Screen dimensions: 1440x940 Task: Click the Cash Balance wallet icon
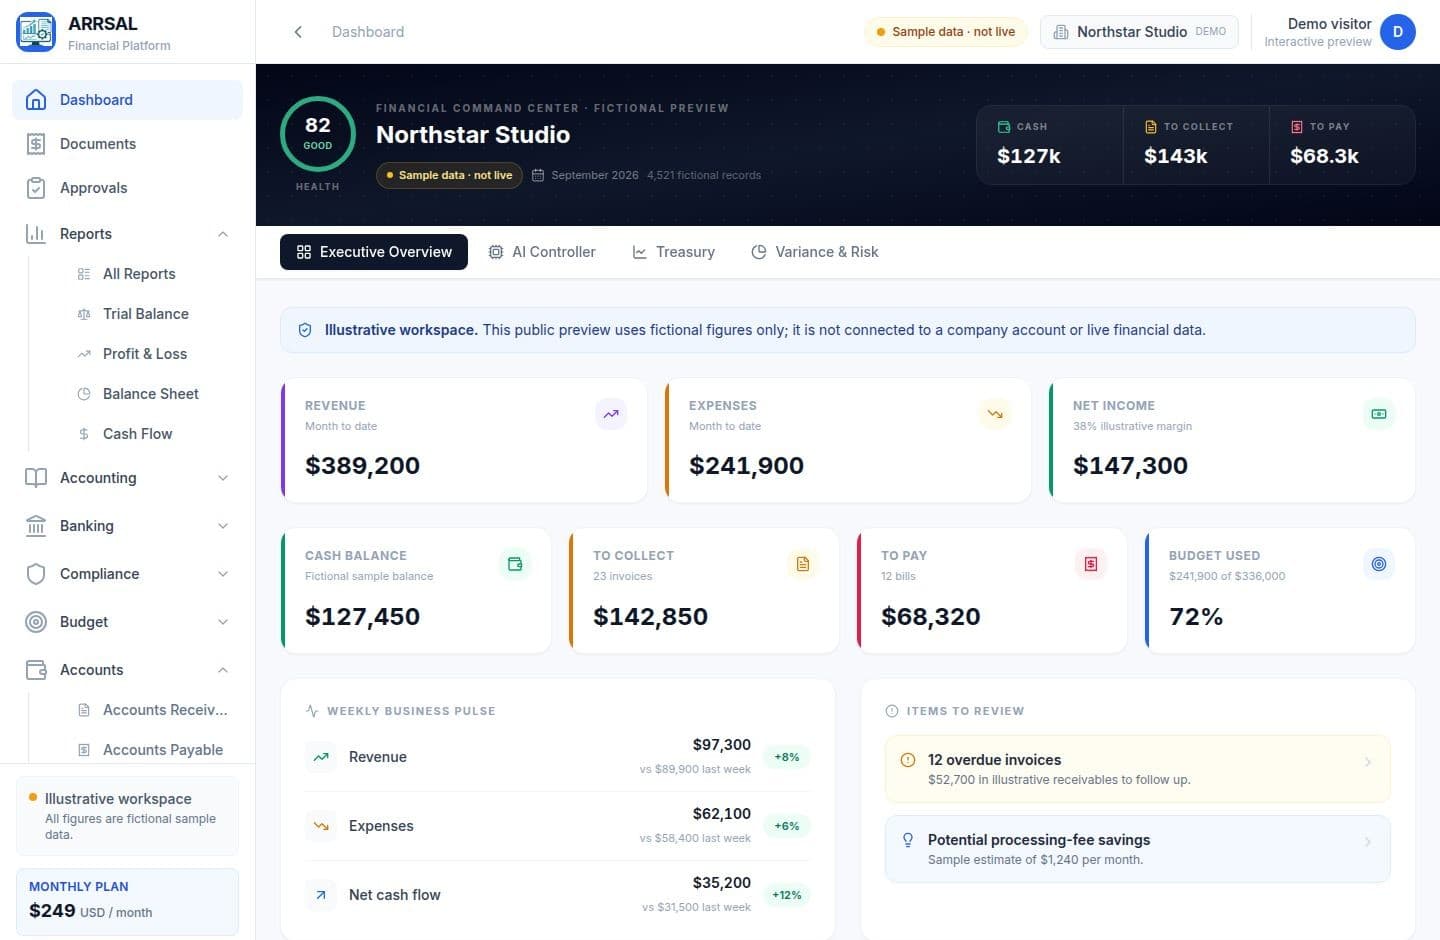(x=515, y=564)
